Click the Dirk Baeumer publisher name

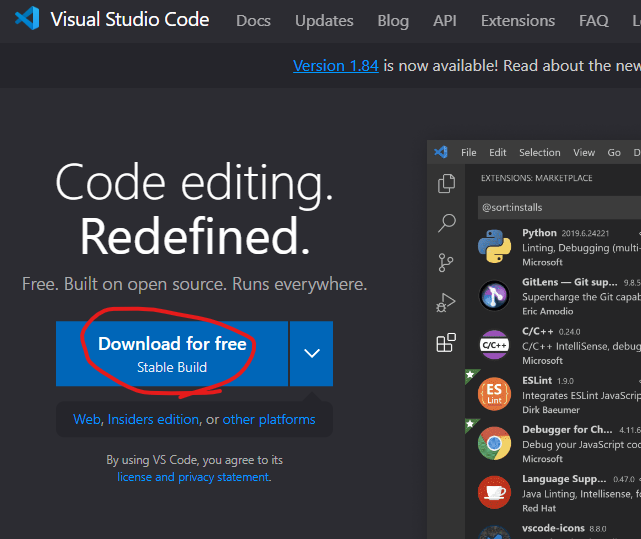551,410
